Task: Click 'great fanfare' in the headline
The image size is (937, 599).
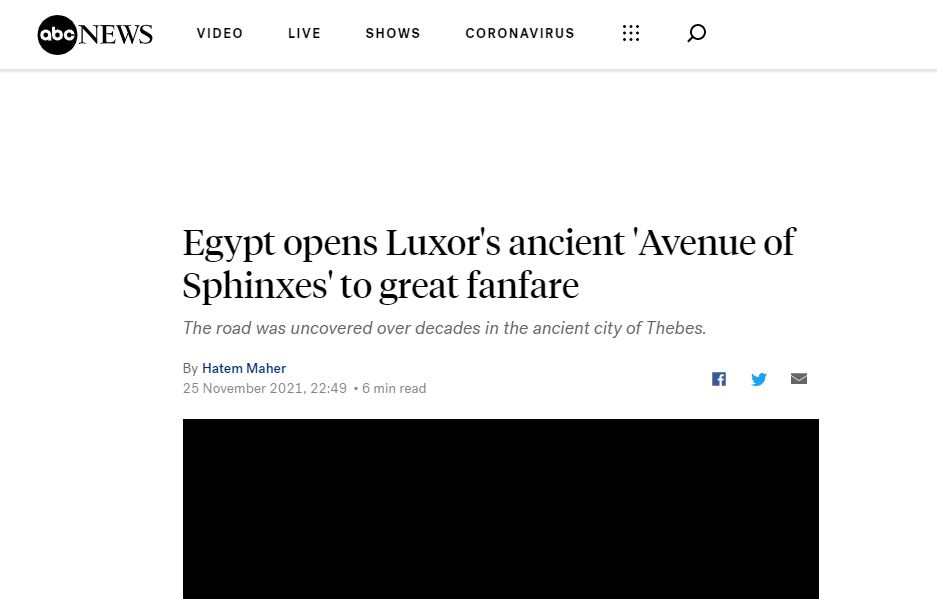Action: pos(479,286)
